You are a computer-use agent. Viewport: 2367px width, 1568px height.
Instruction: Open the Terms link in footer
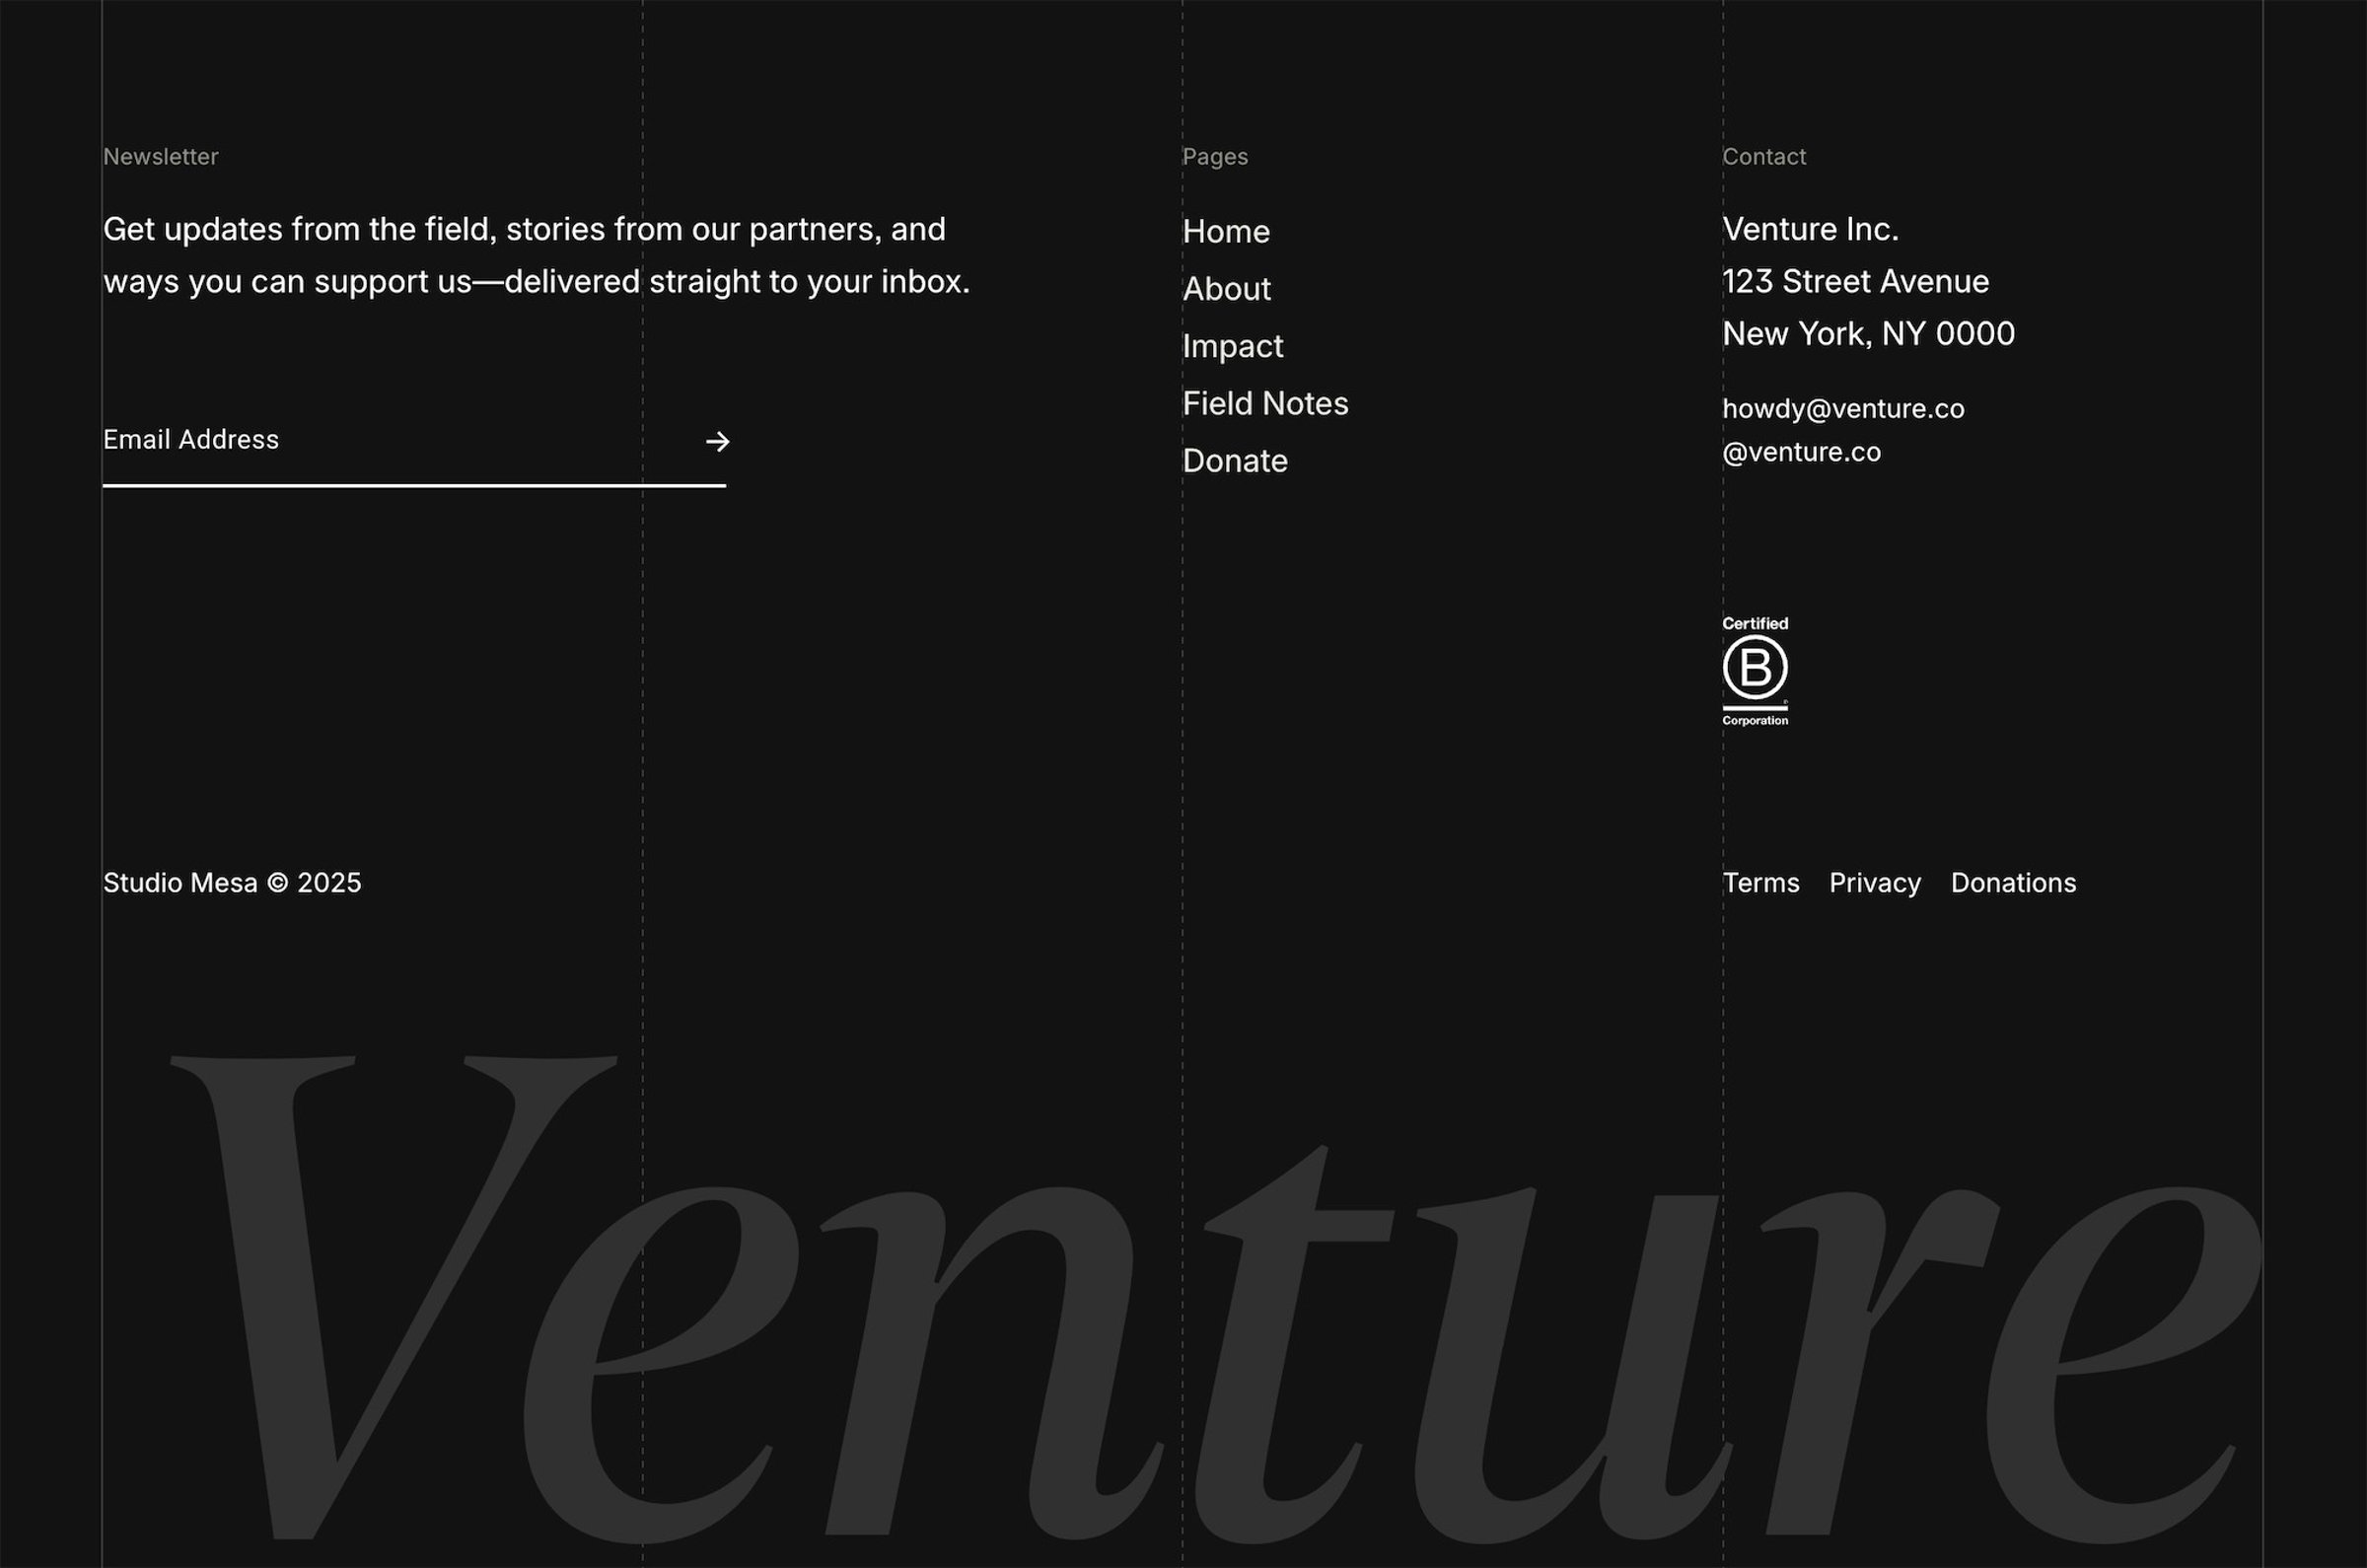[x=1760, y=883]
